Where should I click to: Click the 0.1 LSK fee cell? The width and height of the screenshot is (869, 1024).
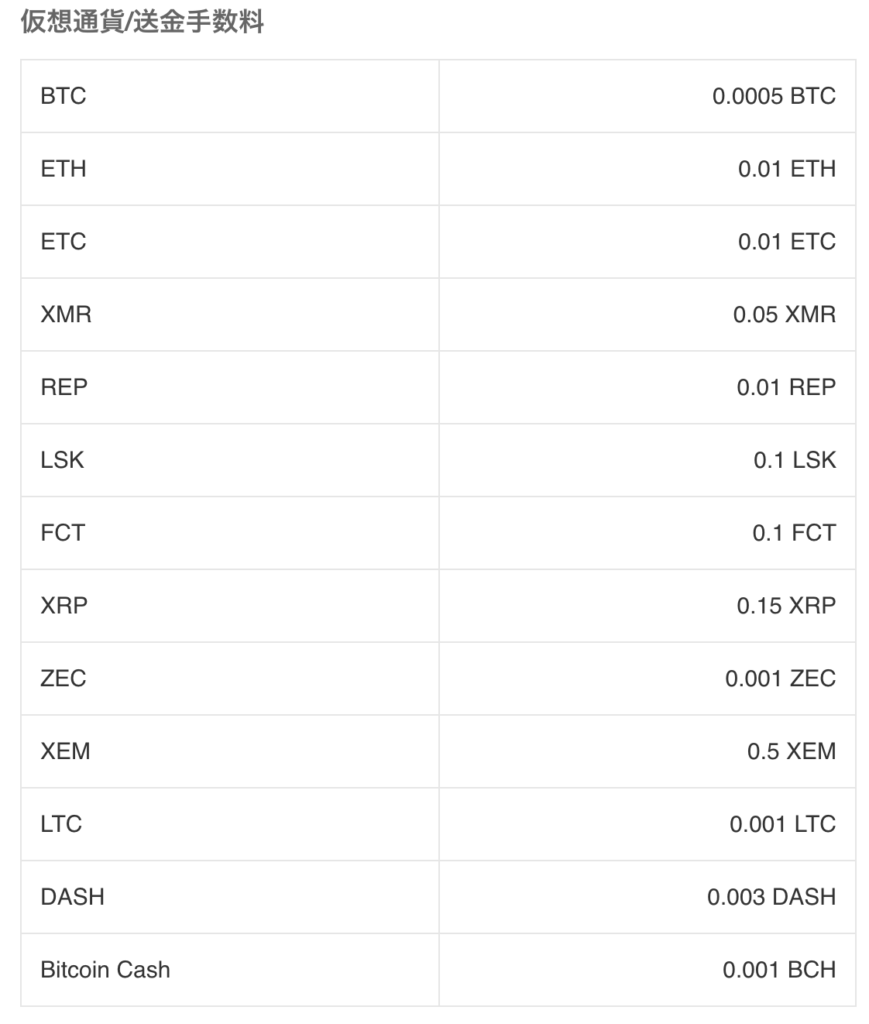[794, 460]
